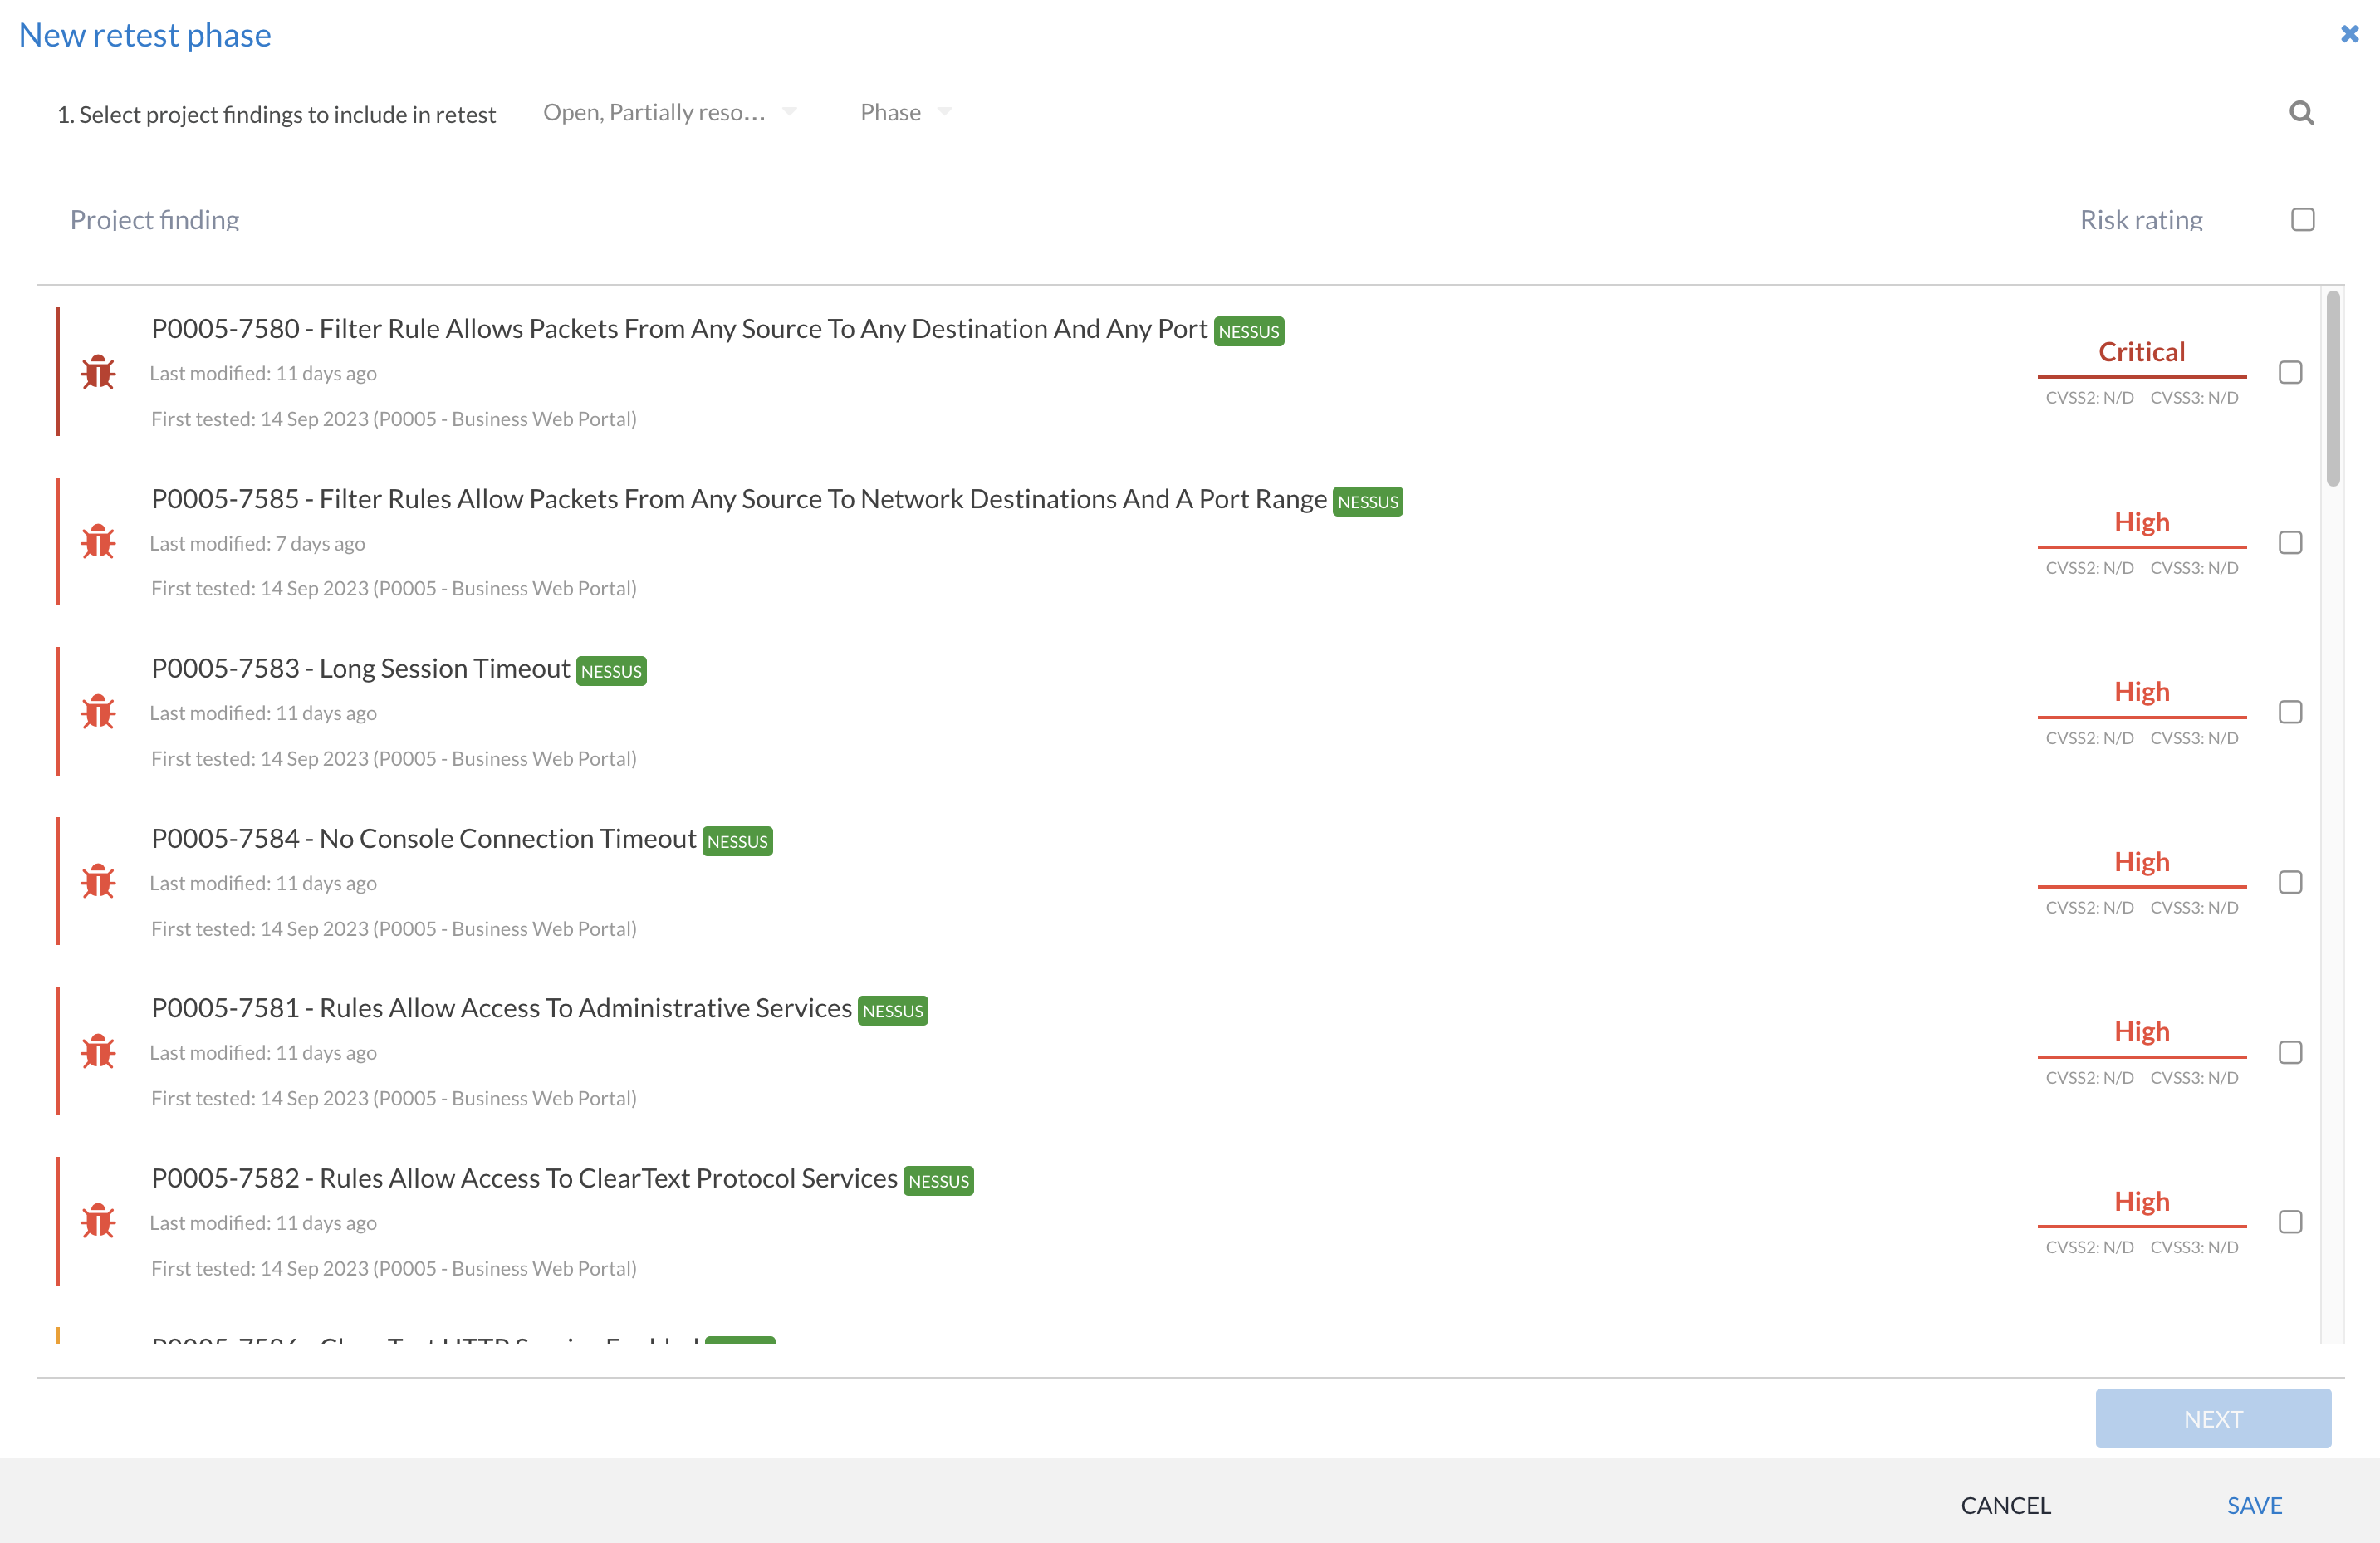Click the search magnifier icon
This screenshot has width=2380, height=1543.
2301,113
